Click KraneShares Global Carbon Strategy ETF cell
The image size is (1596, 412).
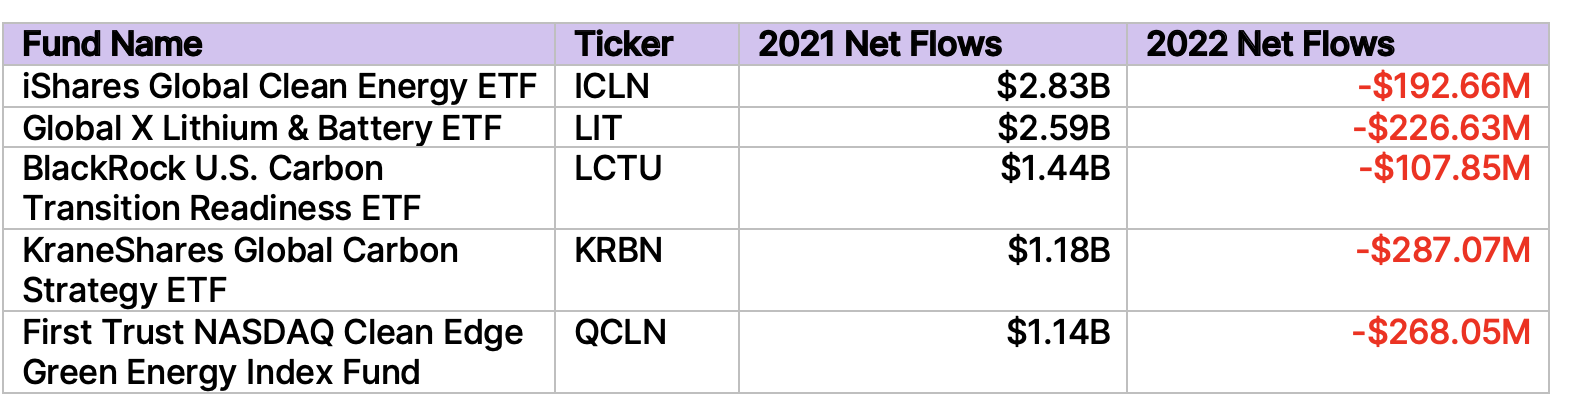[x=240, y=270]
